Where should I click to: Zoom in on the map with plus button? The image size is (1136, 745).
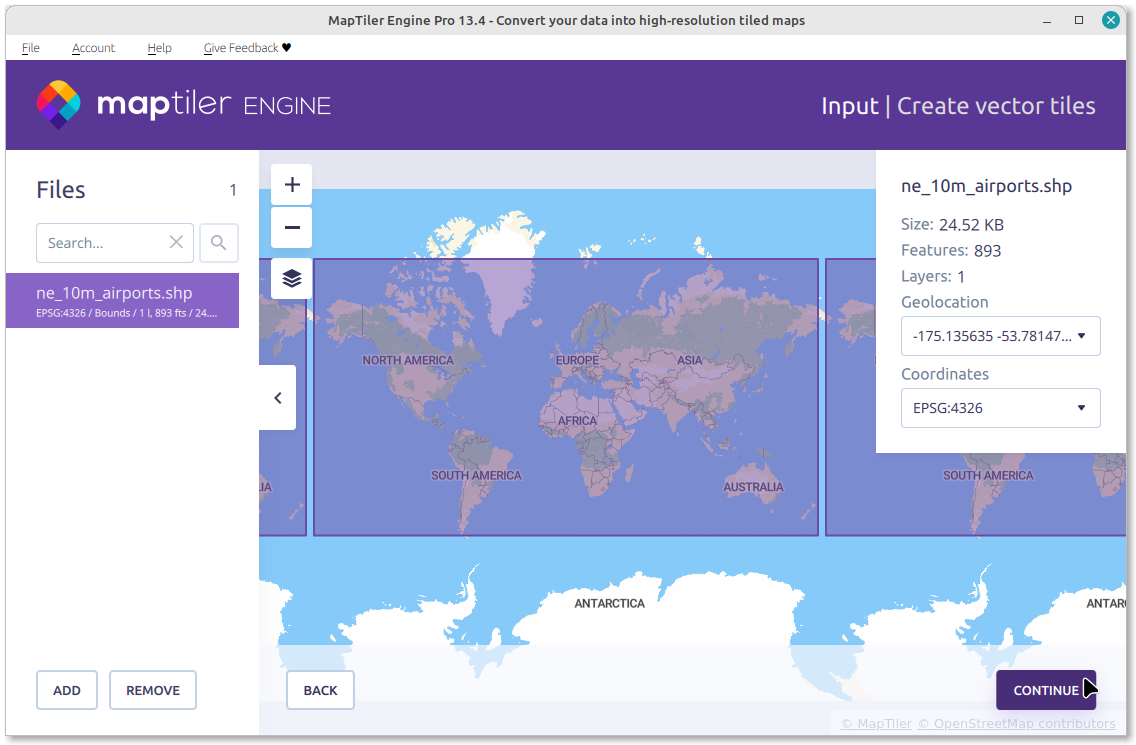coord(292,185)
